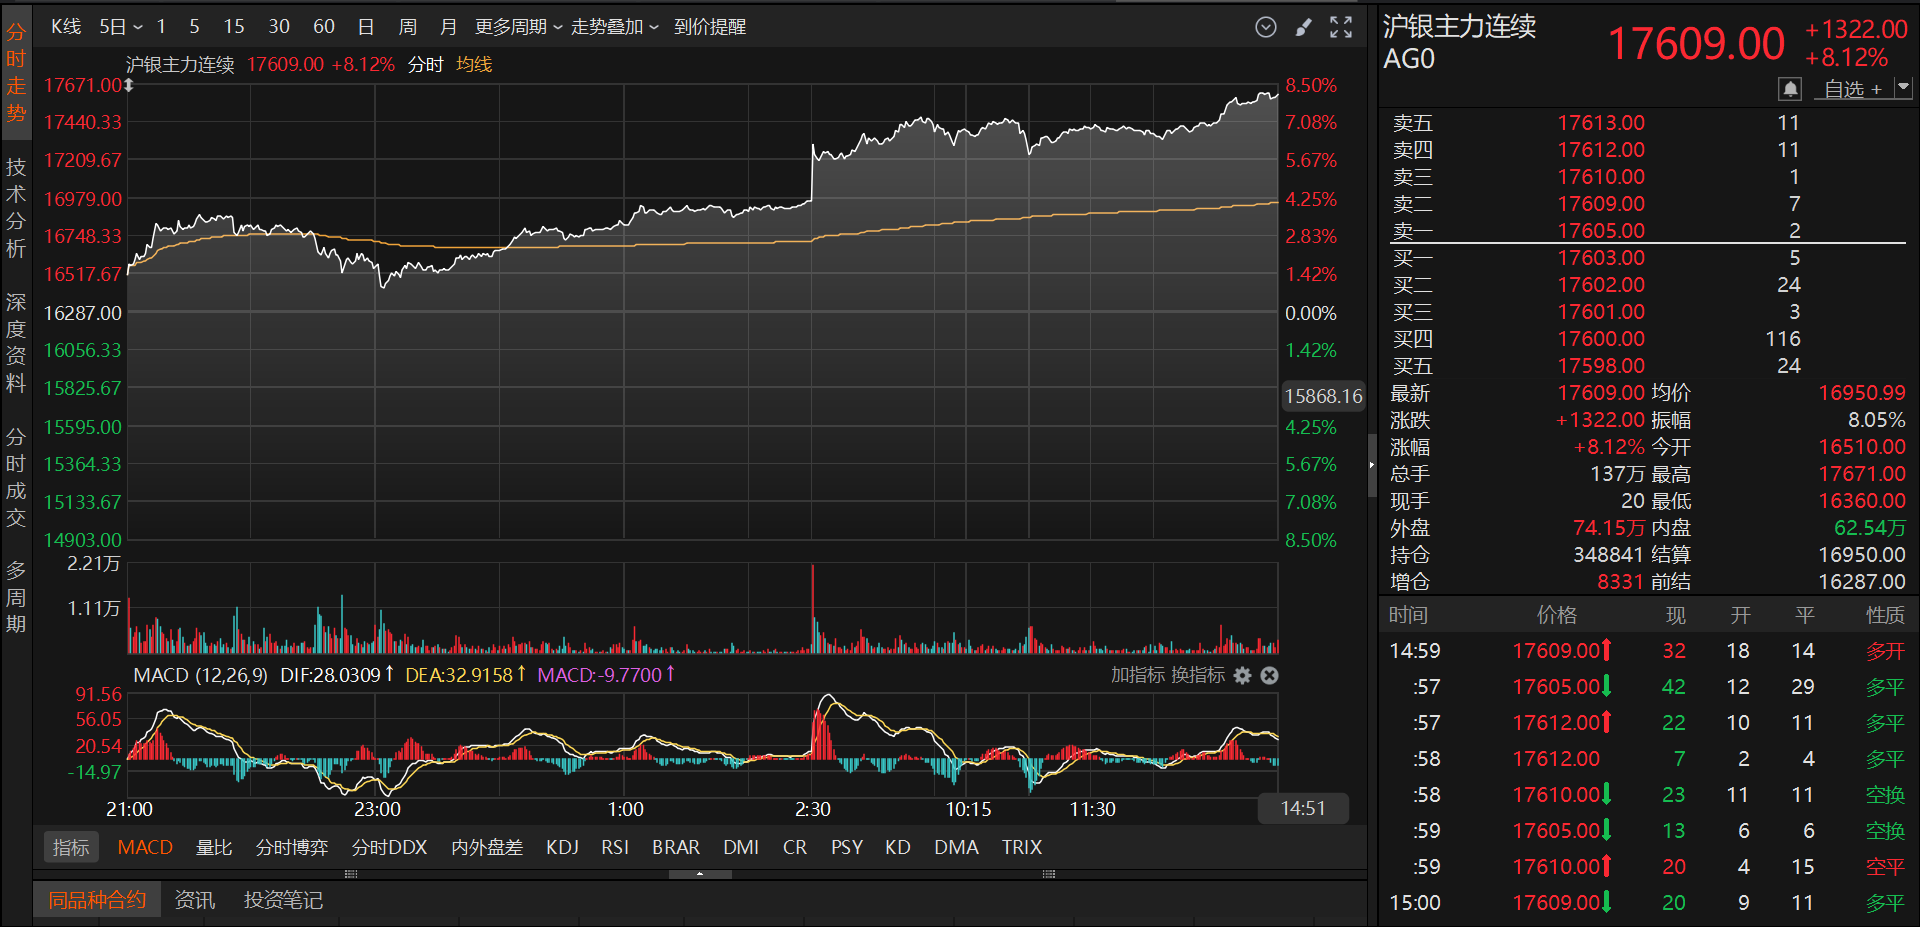Image resolution: width=1920 pixels, height=927 pixels.
Task: Open the 深度资料 sidebar tab
Action: (x=16, y=342)
